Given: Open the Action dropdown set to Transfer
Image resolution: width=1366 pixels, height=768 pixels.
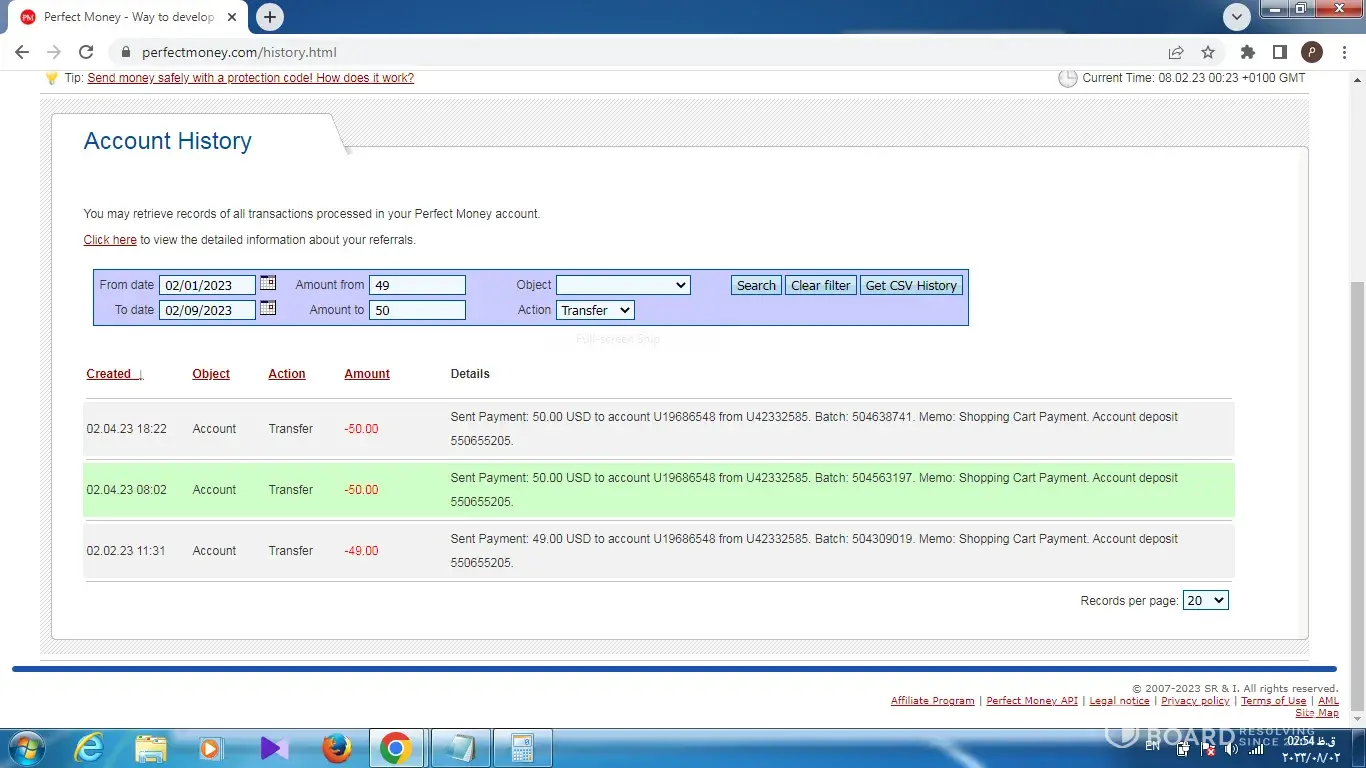Looking at the screenshot, I should point(595,310).
